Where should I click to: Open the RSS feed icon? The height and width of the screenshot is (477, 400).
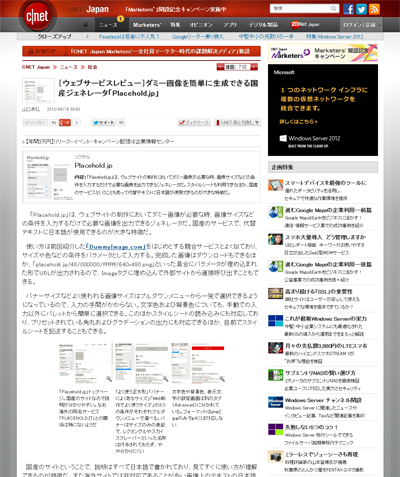pos(374,9)
